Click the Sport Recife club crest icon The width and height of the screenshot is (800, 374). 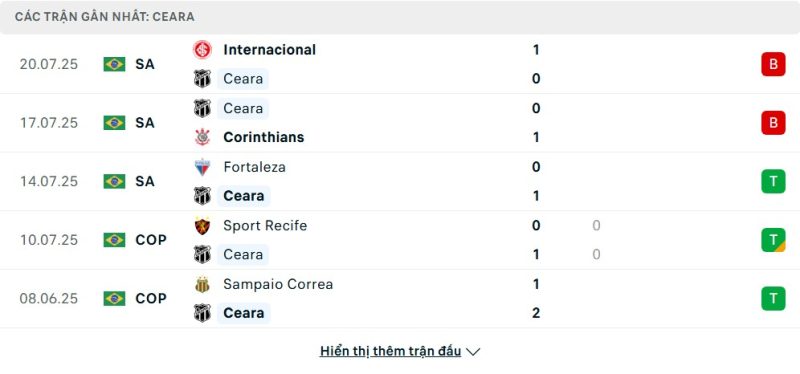tap(202, 226)
